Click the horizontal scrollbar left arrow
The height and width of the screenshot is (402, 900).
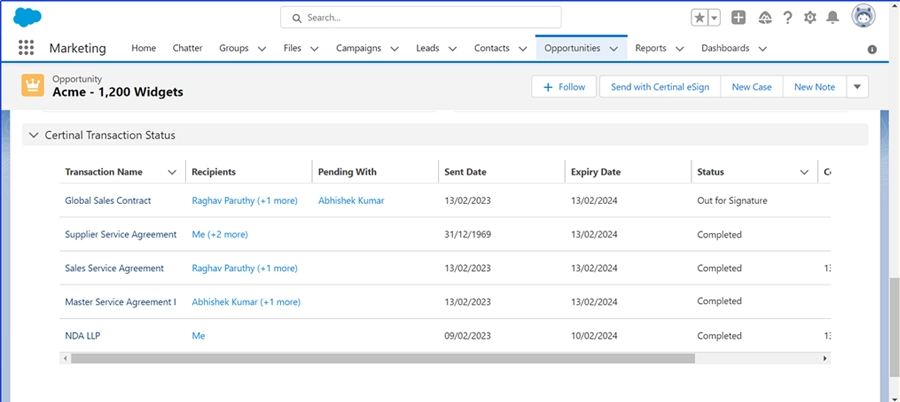[x=65, y=358]
